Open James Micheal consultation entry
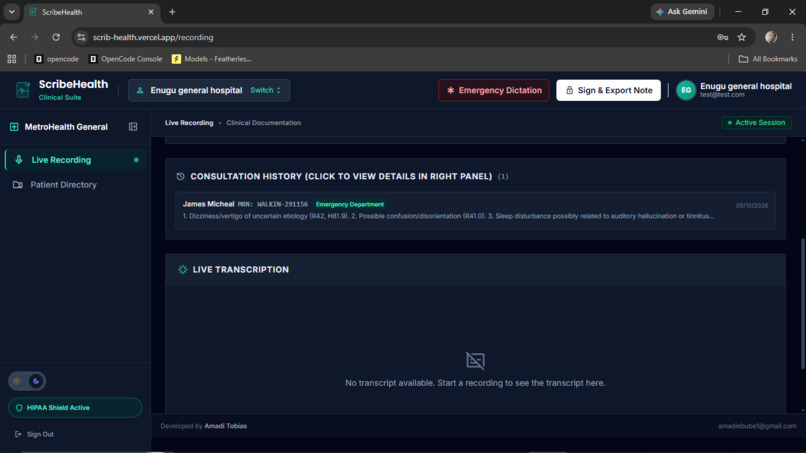 click(x=475, y=210)
